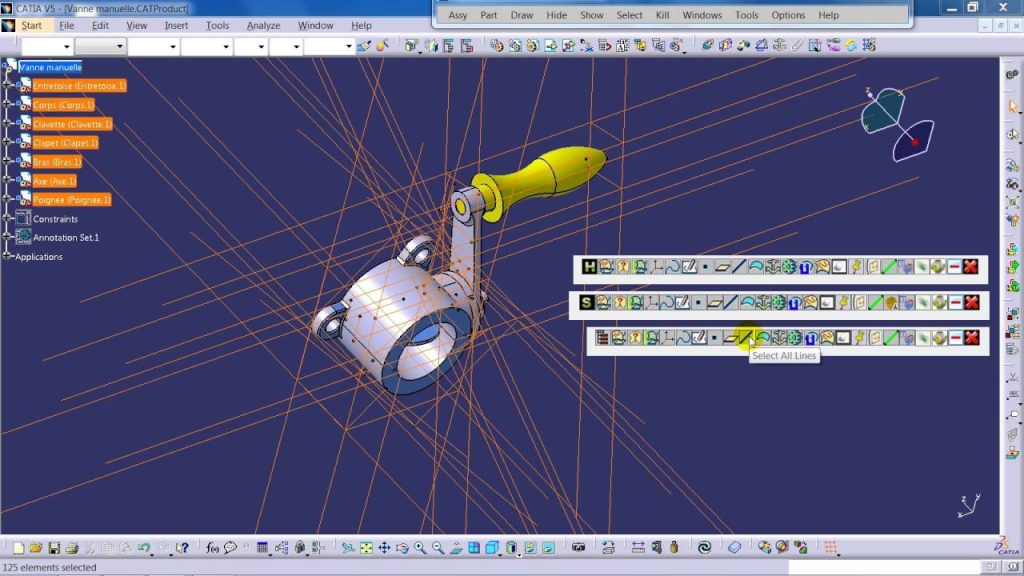Click the green S icon on floating toolbar
Viewport: 1024px width, 576px height.
click(x=587, y=302)
